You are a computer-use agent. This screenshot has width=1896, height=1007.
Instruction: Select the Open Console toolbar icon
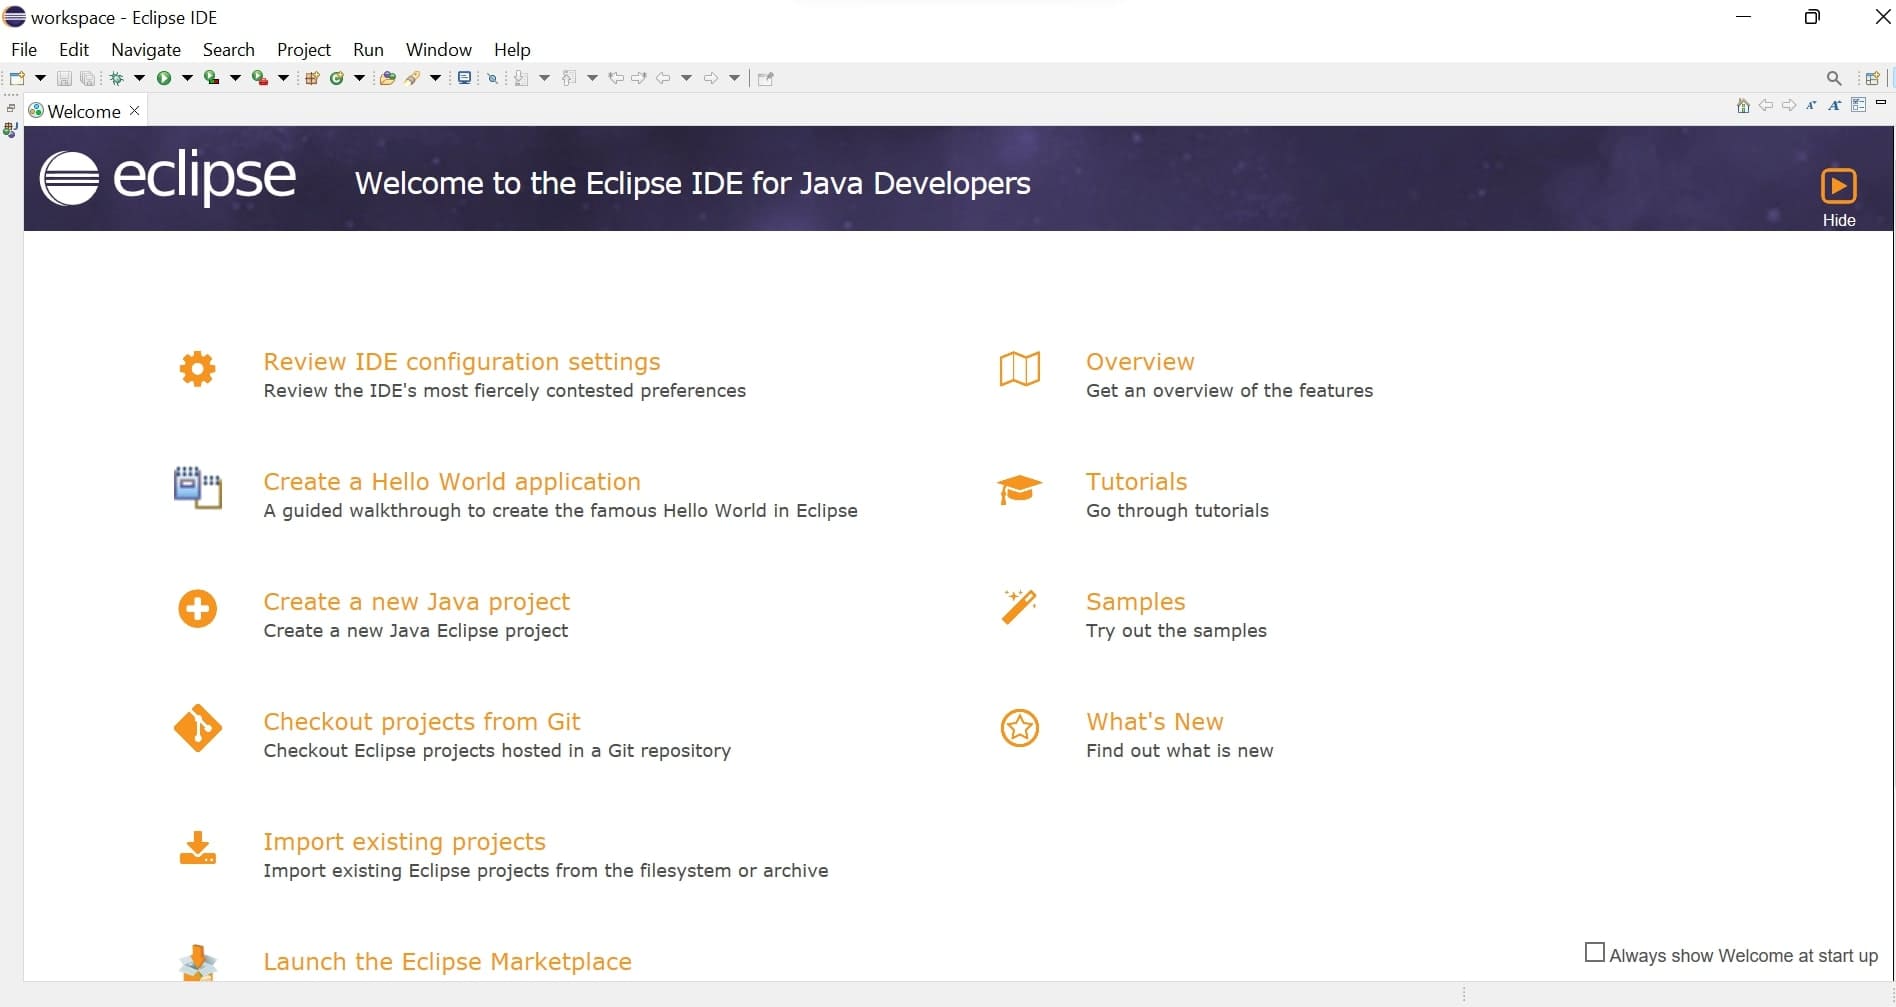point(464,77)
